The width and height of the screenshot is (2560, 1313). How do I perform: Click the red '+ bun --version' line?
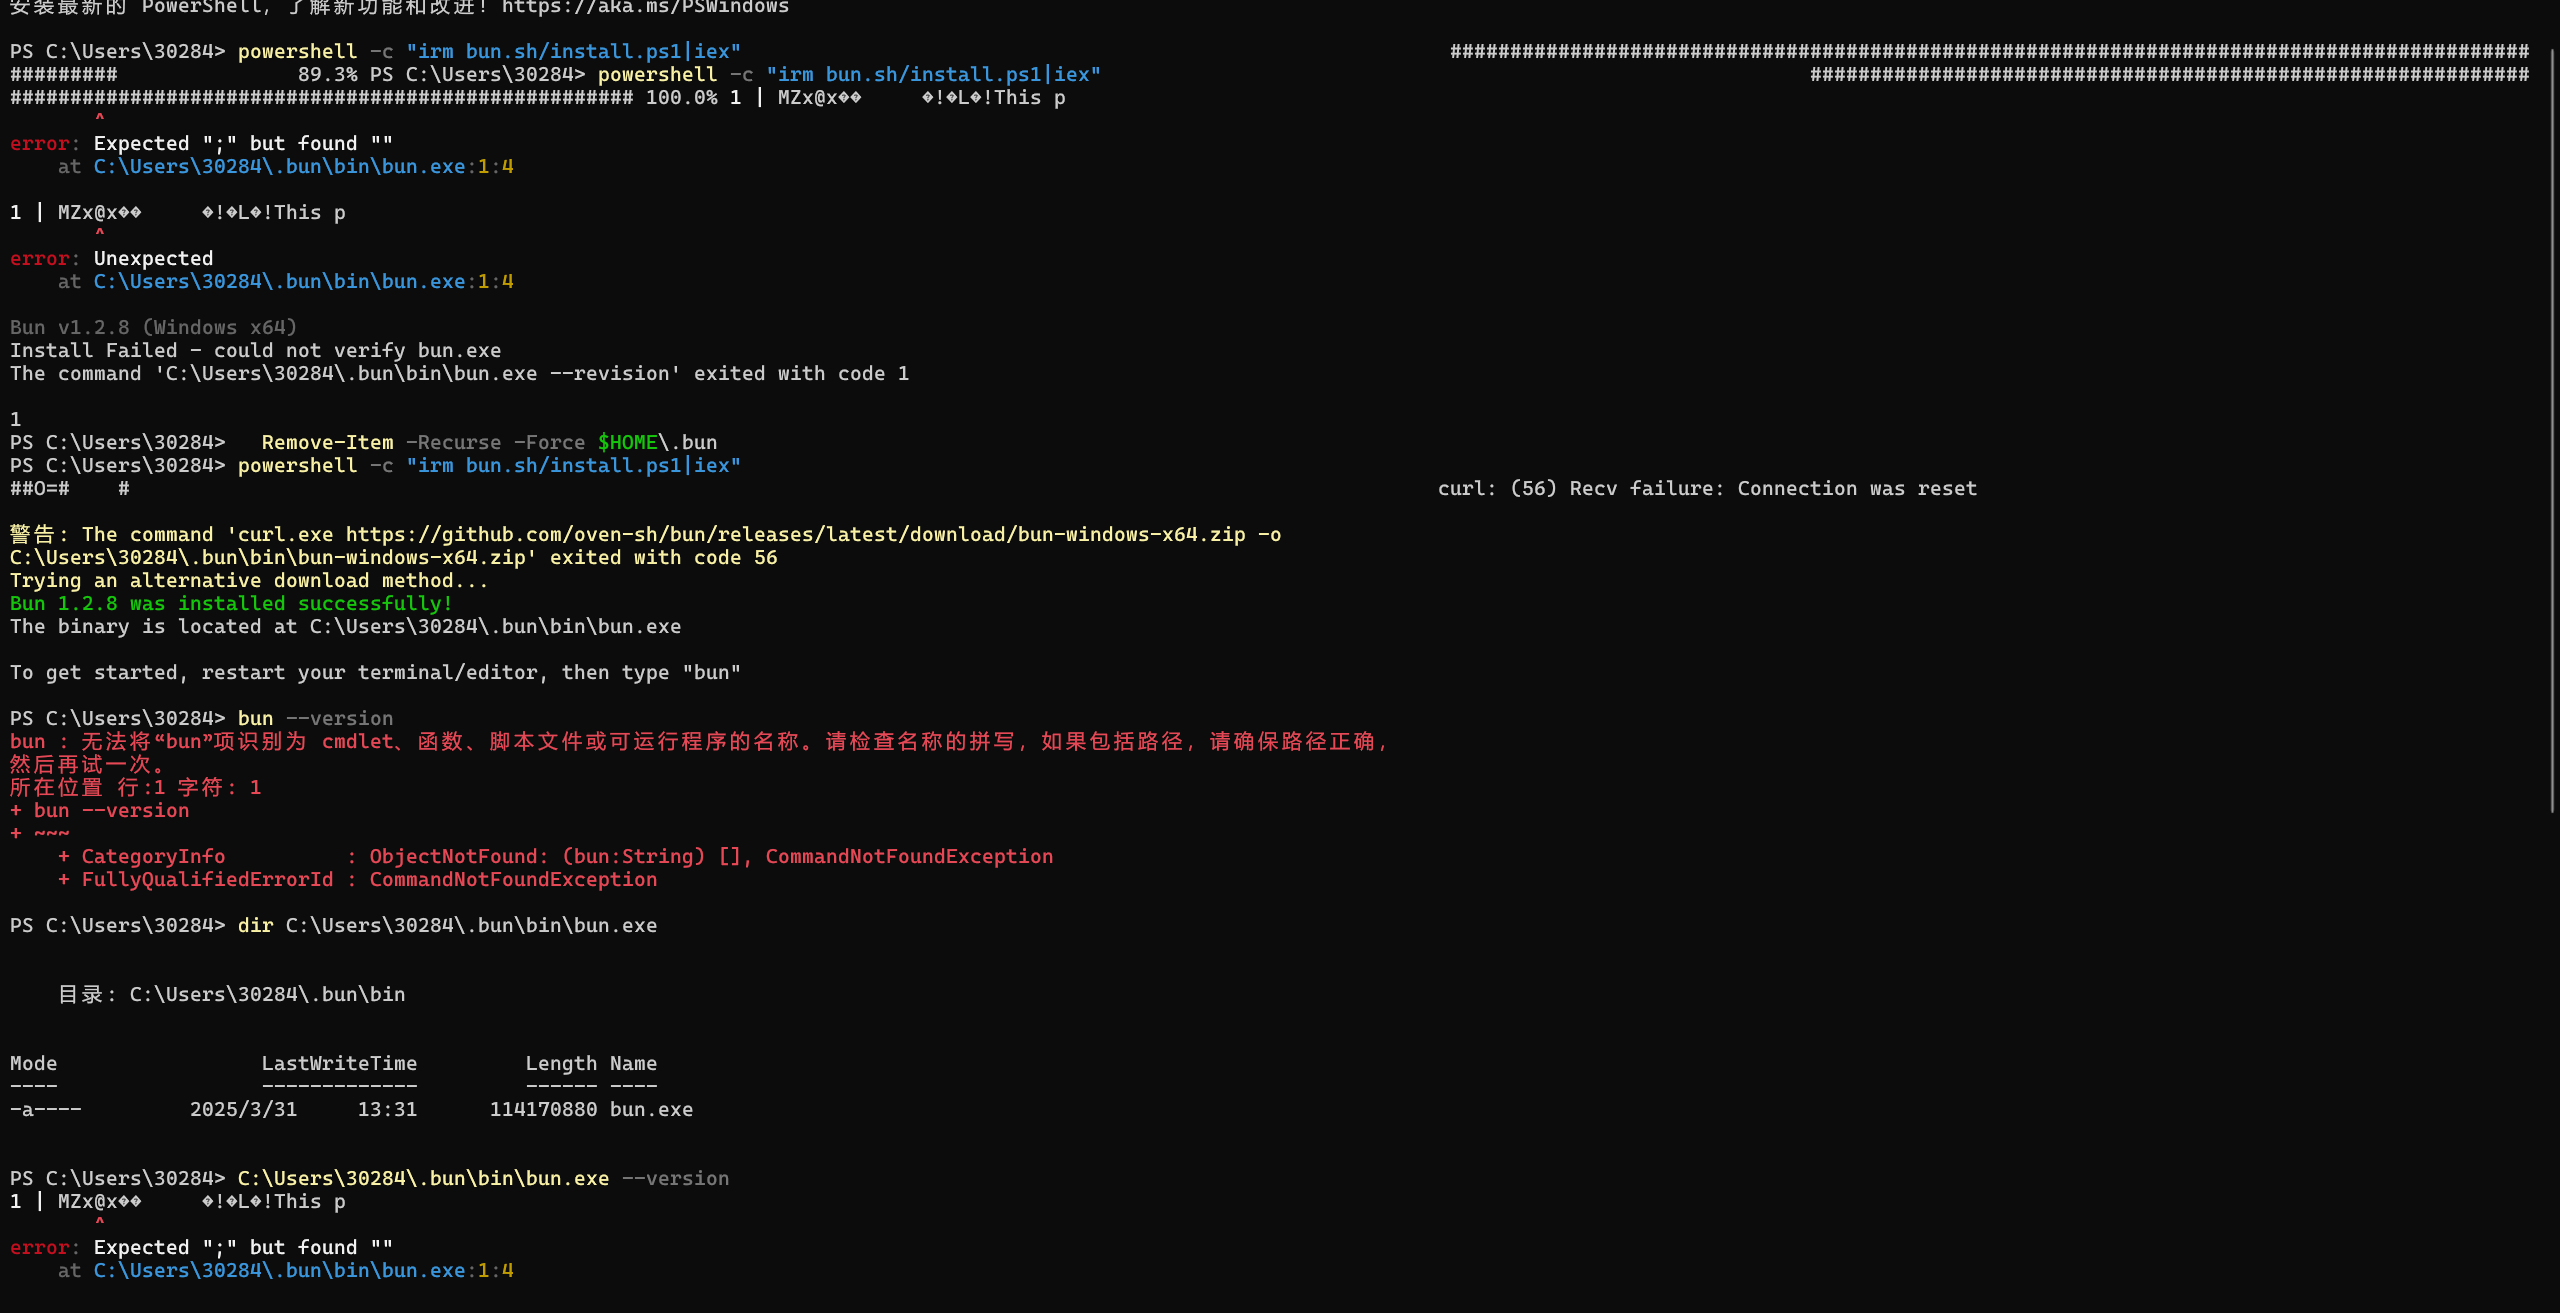coord(99,811)
